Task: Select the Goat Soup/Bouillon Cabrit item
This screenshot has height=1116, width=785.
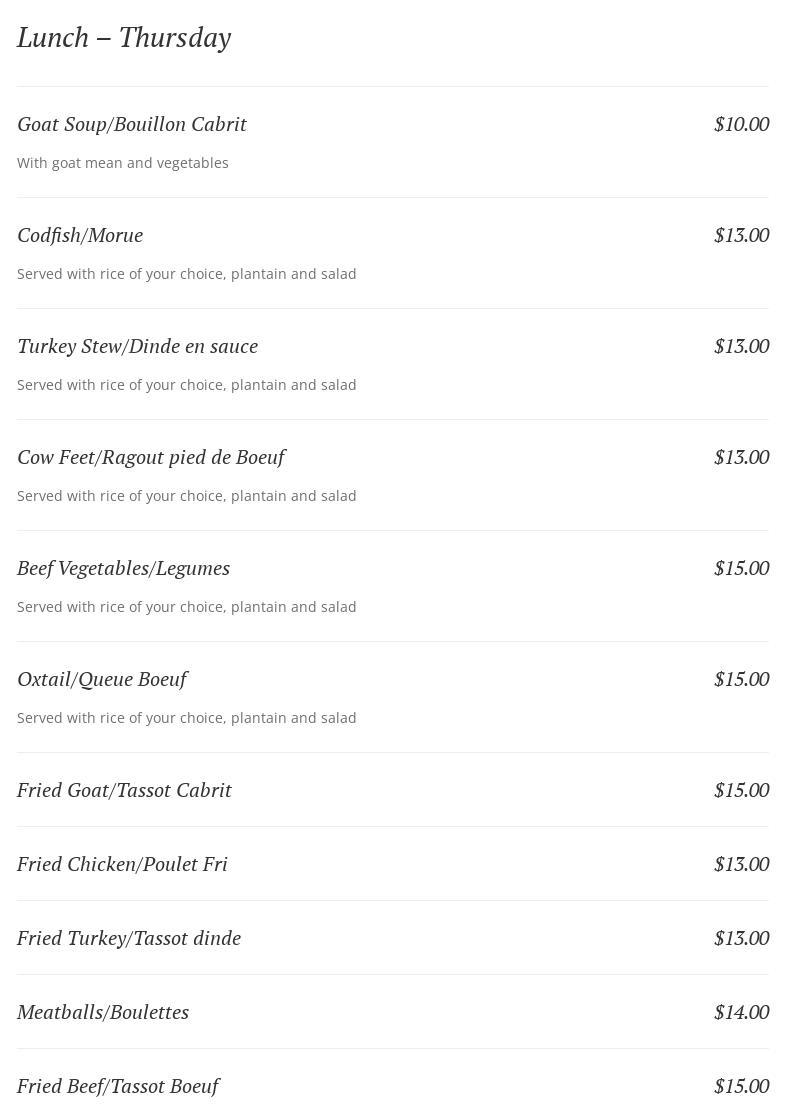Action: (132, 124)
